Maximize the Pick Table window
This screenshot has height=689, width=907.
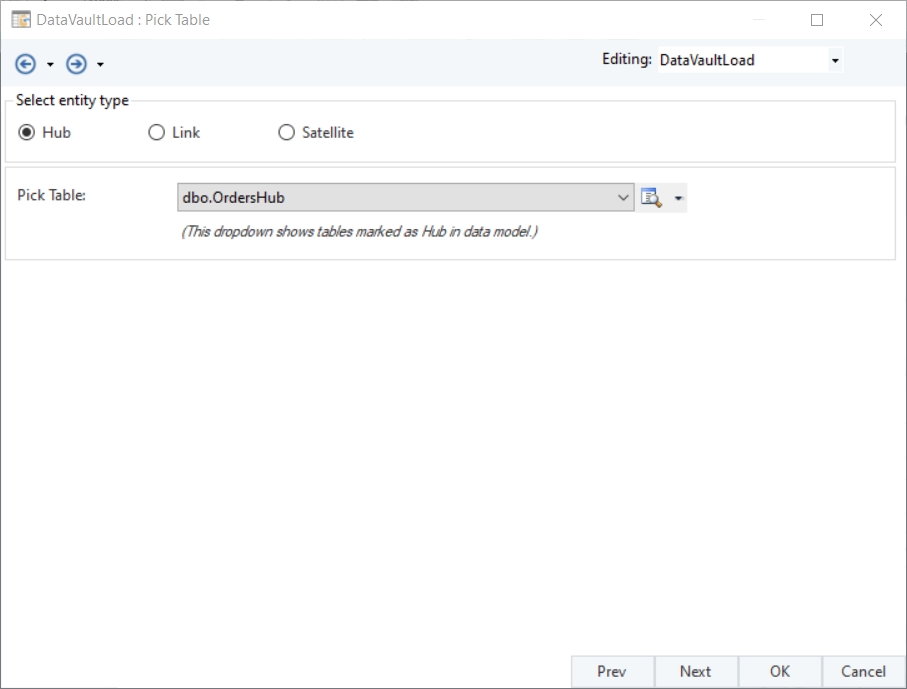[x=817, y=20]
